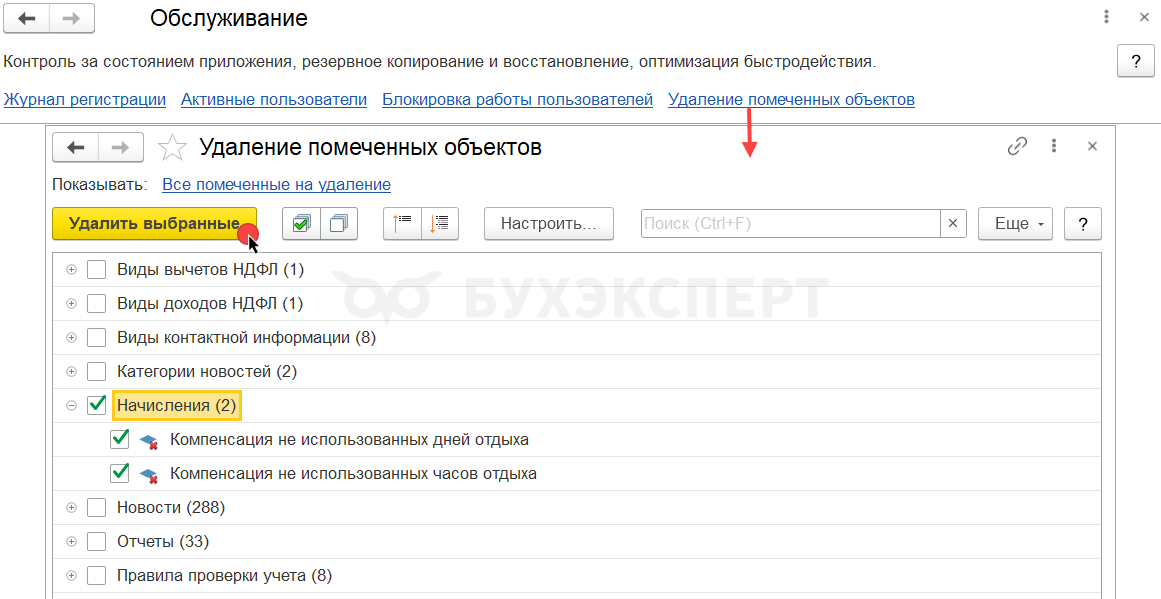The image size is (1161, 599).
Task: Tick the Виды контактной информации checkbox
Action: click(x=96, y=338)
